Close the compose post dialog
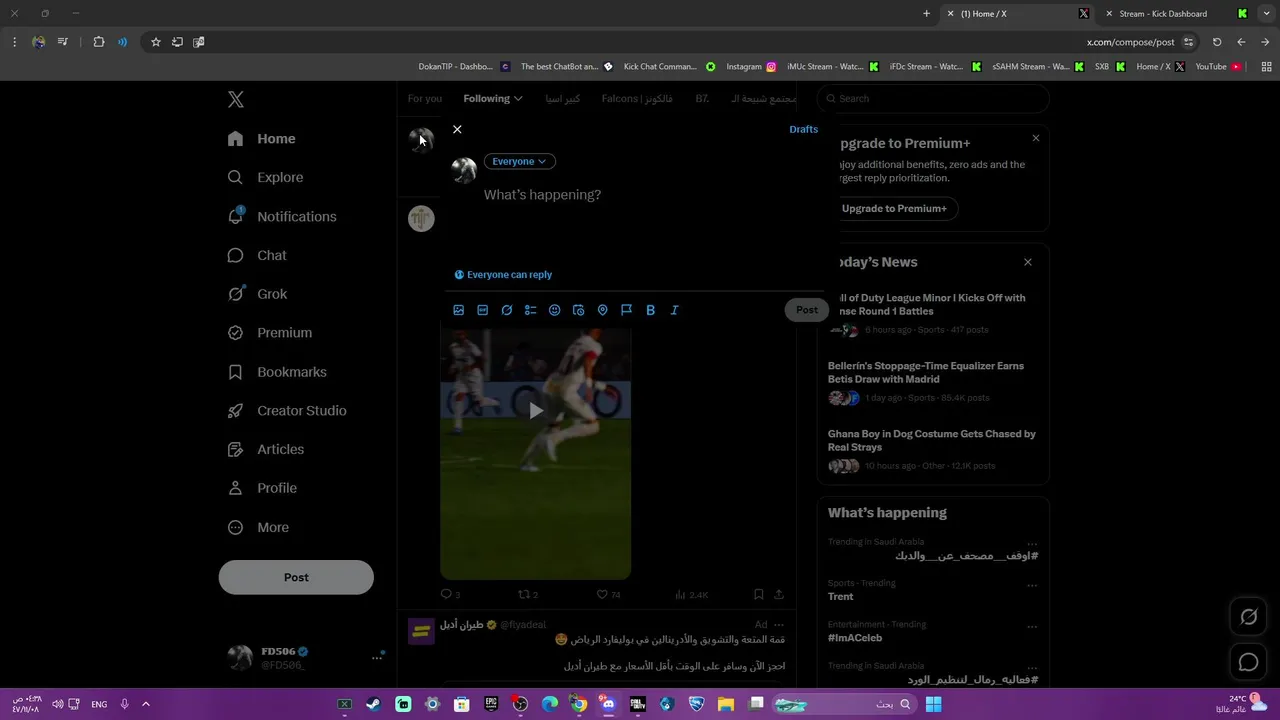The width and height of the screenshot is (1280, 720). tap(457, 129)
